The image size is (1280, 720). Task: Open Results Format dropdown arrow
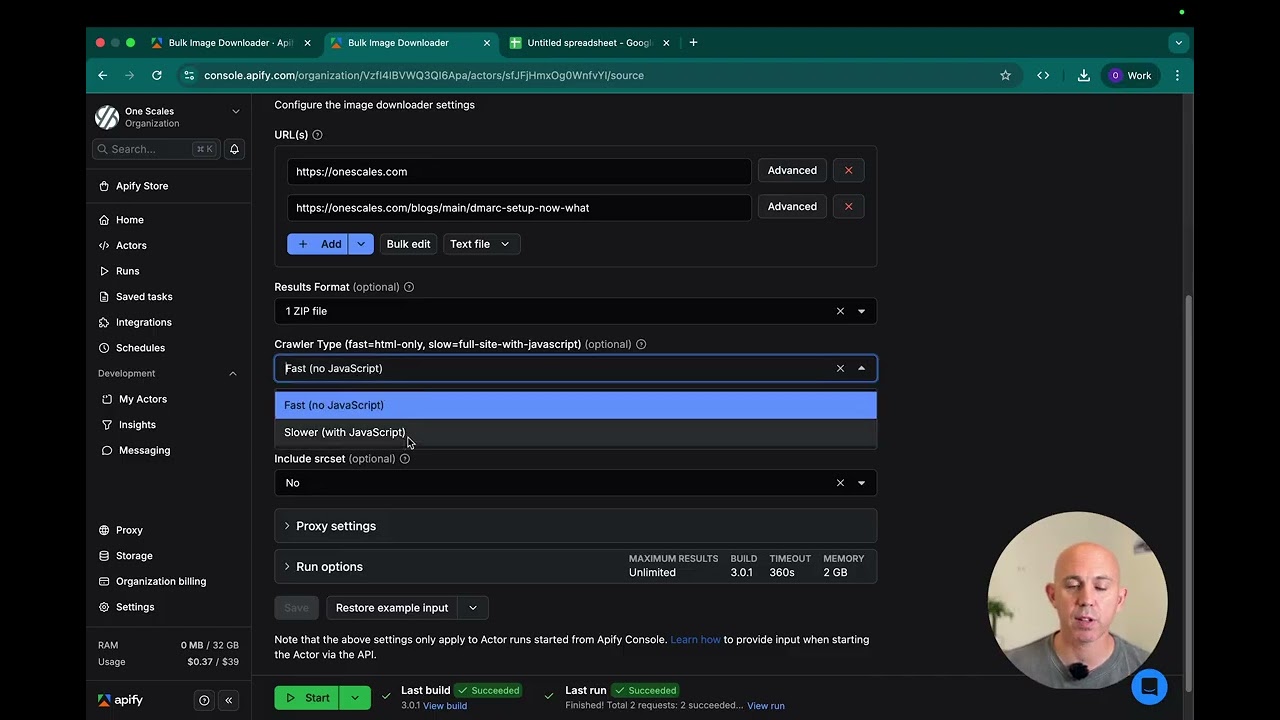click(861, 311)
